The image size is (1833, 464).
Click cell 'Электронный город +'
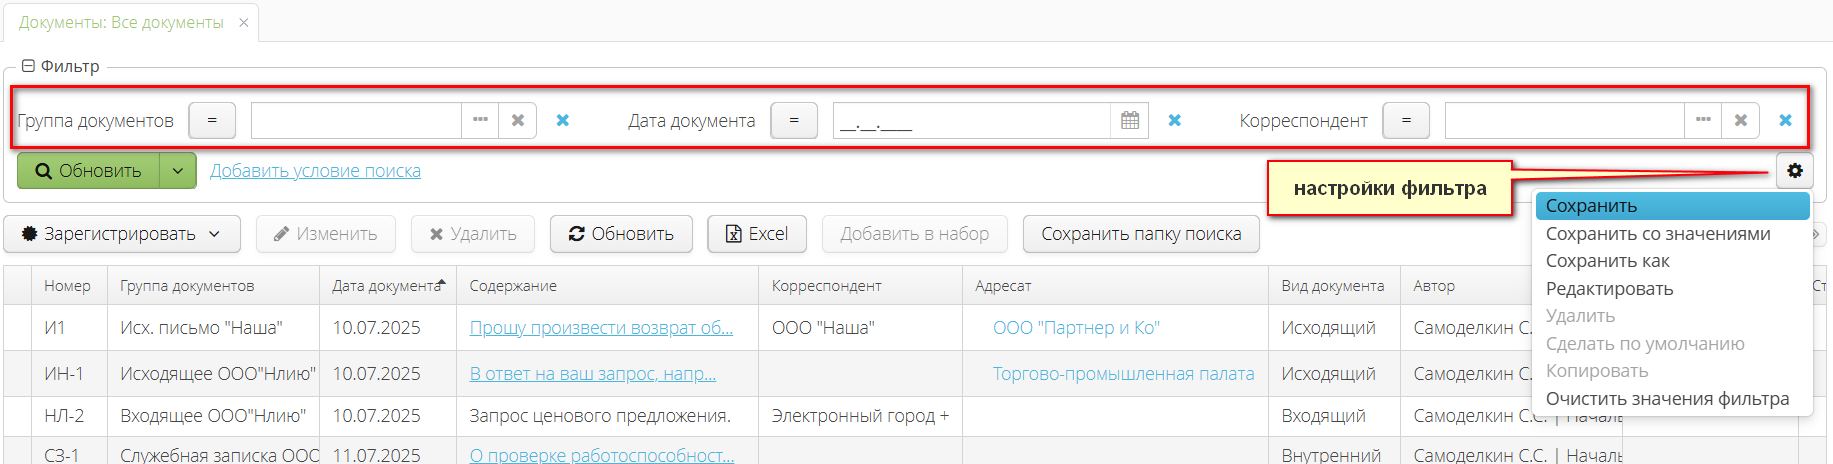coord(860,416)
